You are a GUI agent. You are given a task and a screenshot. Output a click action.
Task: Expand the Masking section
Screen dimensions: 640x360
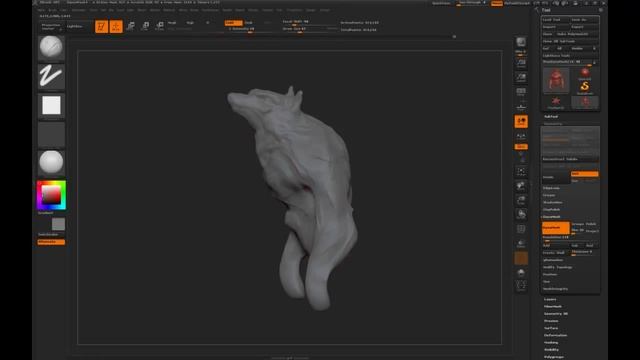[x=551, y=342]
